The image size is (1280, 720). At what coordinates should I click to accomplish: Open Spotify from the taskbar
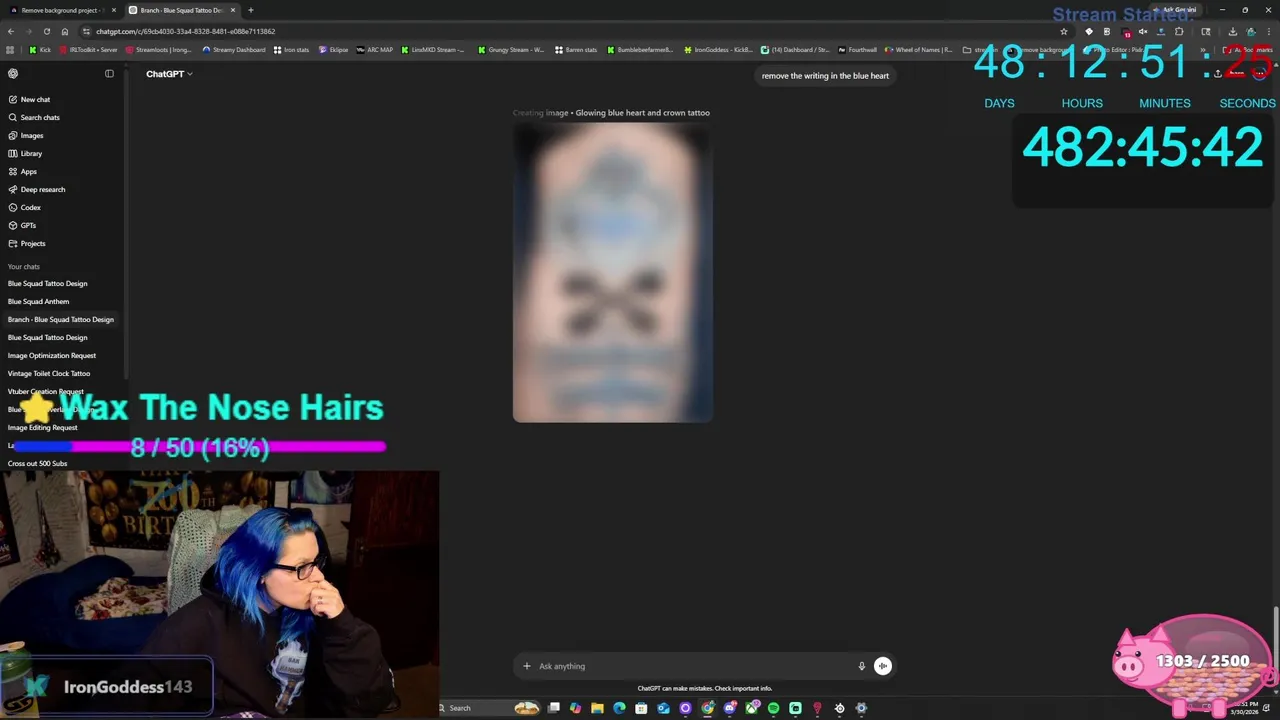point(773,708)
